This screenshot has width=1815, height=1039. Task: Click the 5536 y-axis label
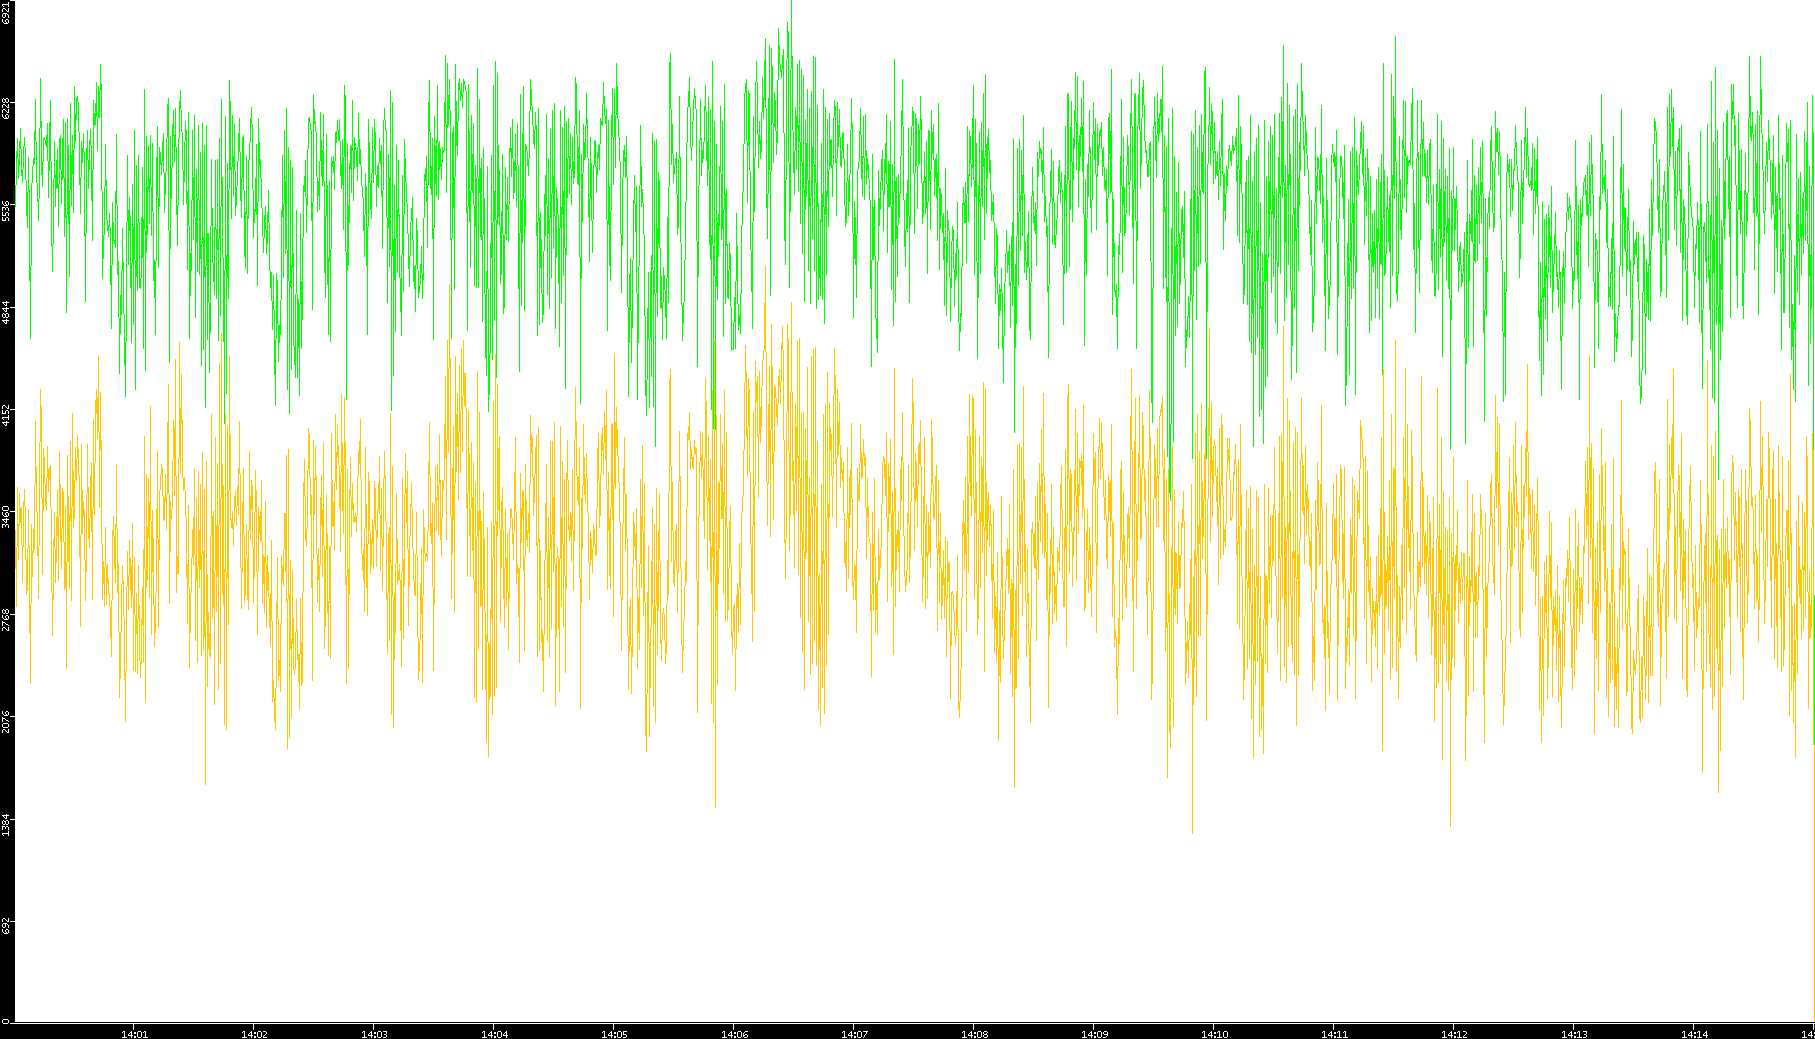(6, 210)
